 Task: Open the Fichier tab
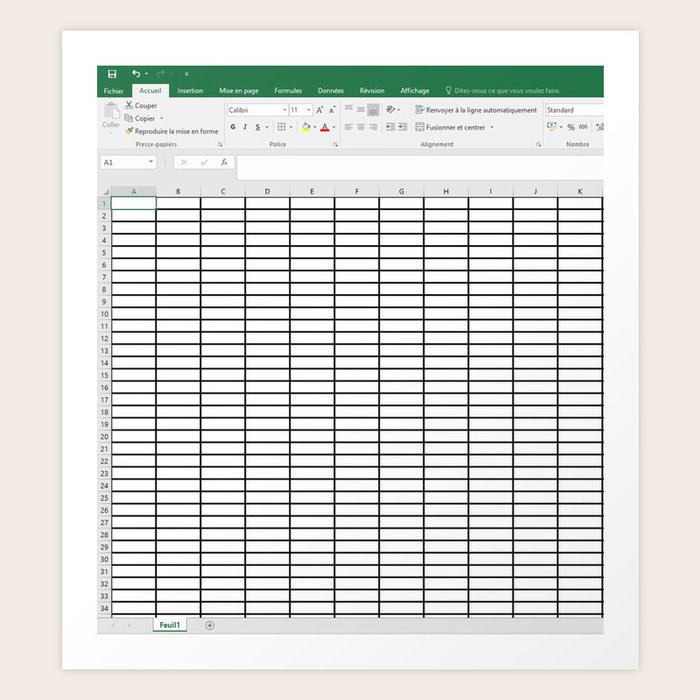113,91
